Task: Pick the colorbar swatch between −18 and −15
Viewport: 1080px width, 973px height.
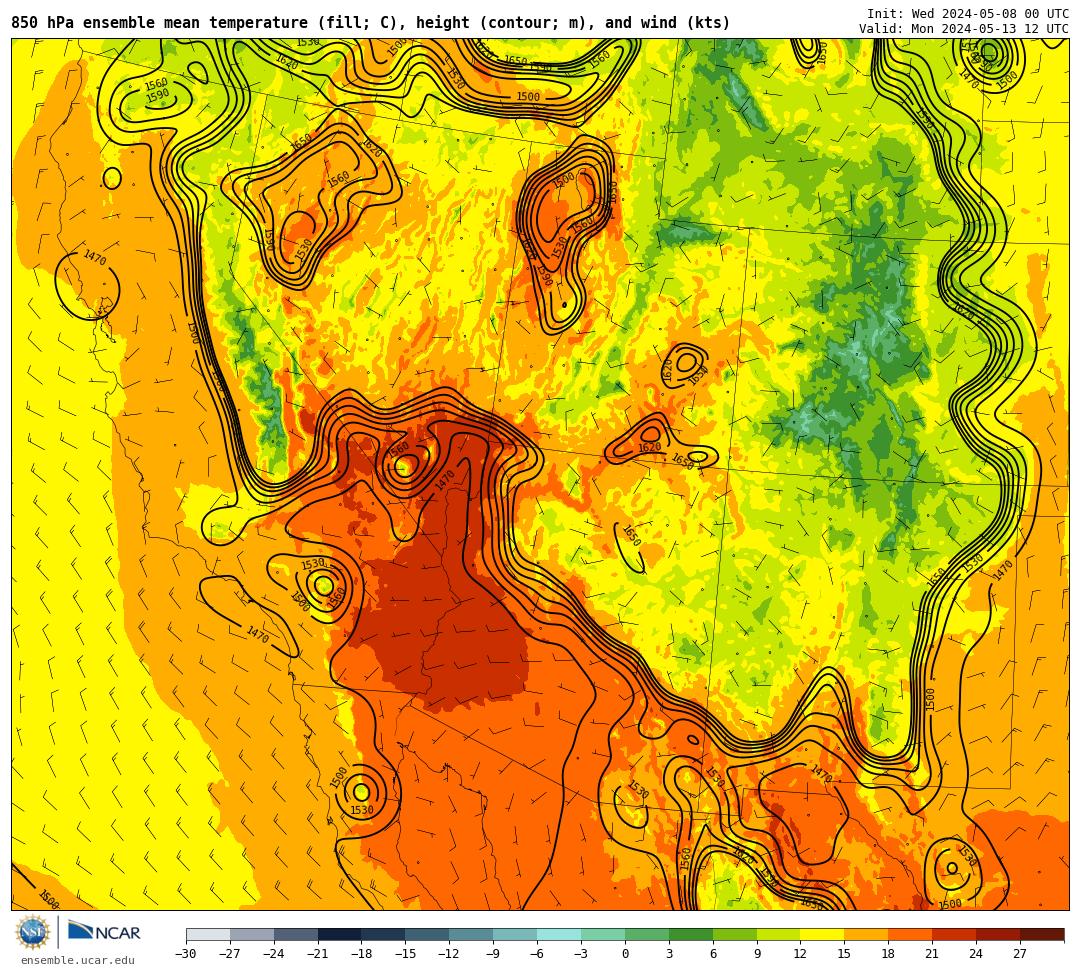Action: click(384, 934)
